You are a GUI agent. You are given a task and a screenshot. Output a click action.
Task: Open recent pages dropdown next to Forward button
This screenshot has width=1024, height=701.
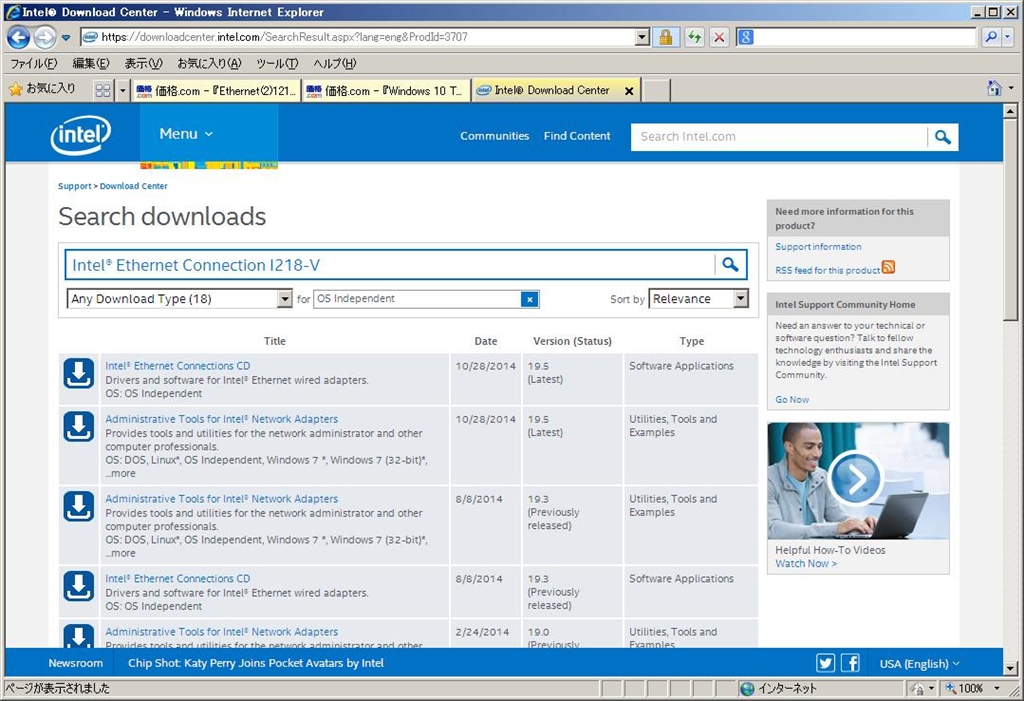tap(66, 38)
